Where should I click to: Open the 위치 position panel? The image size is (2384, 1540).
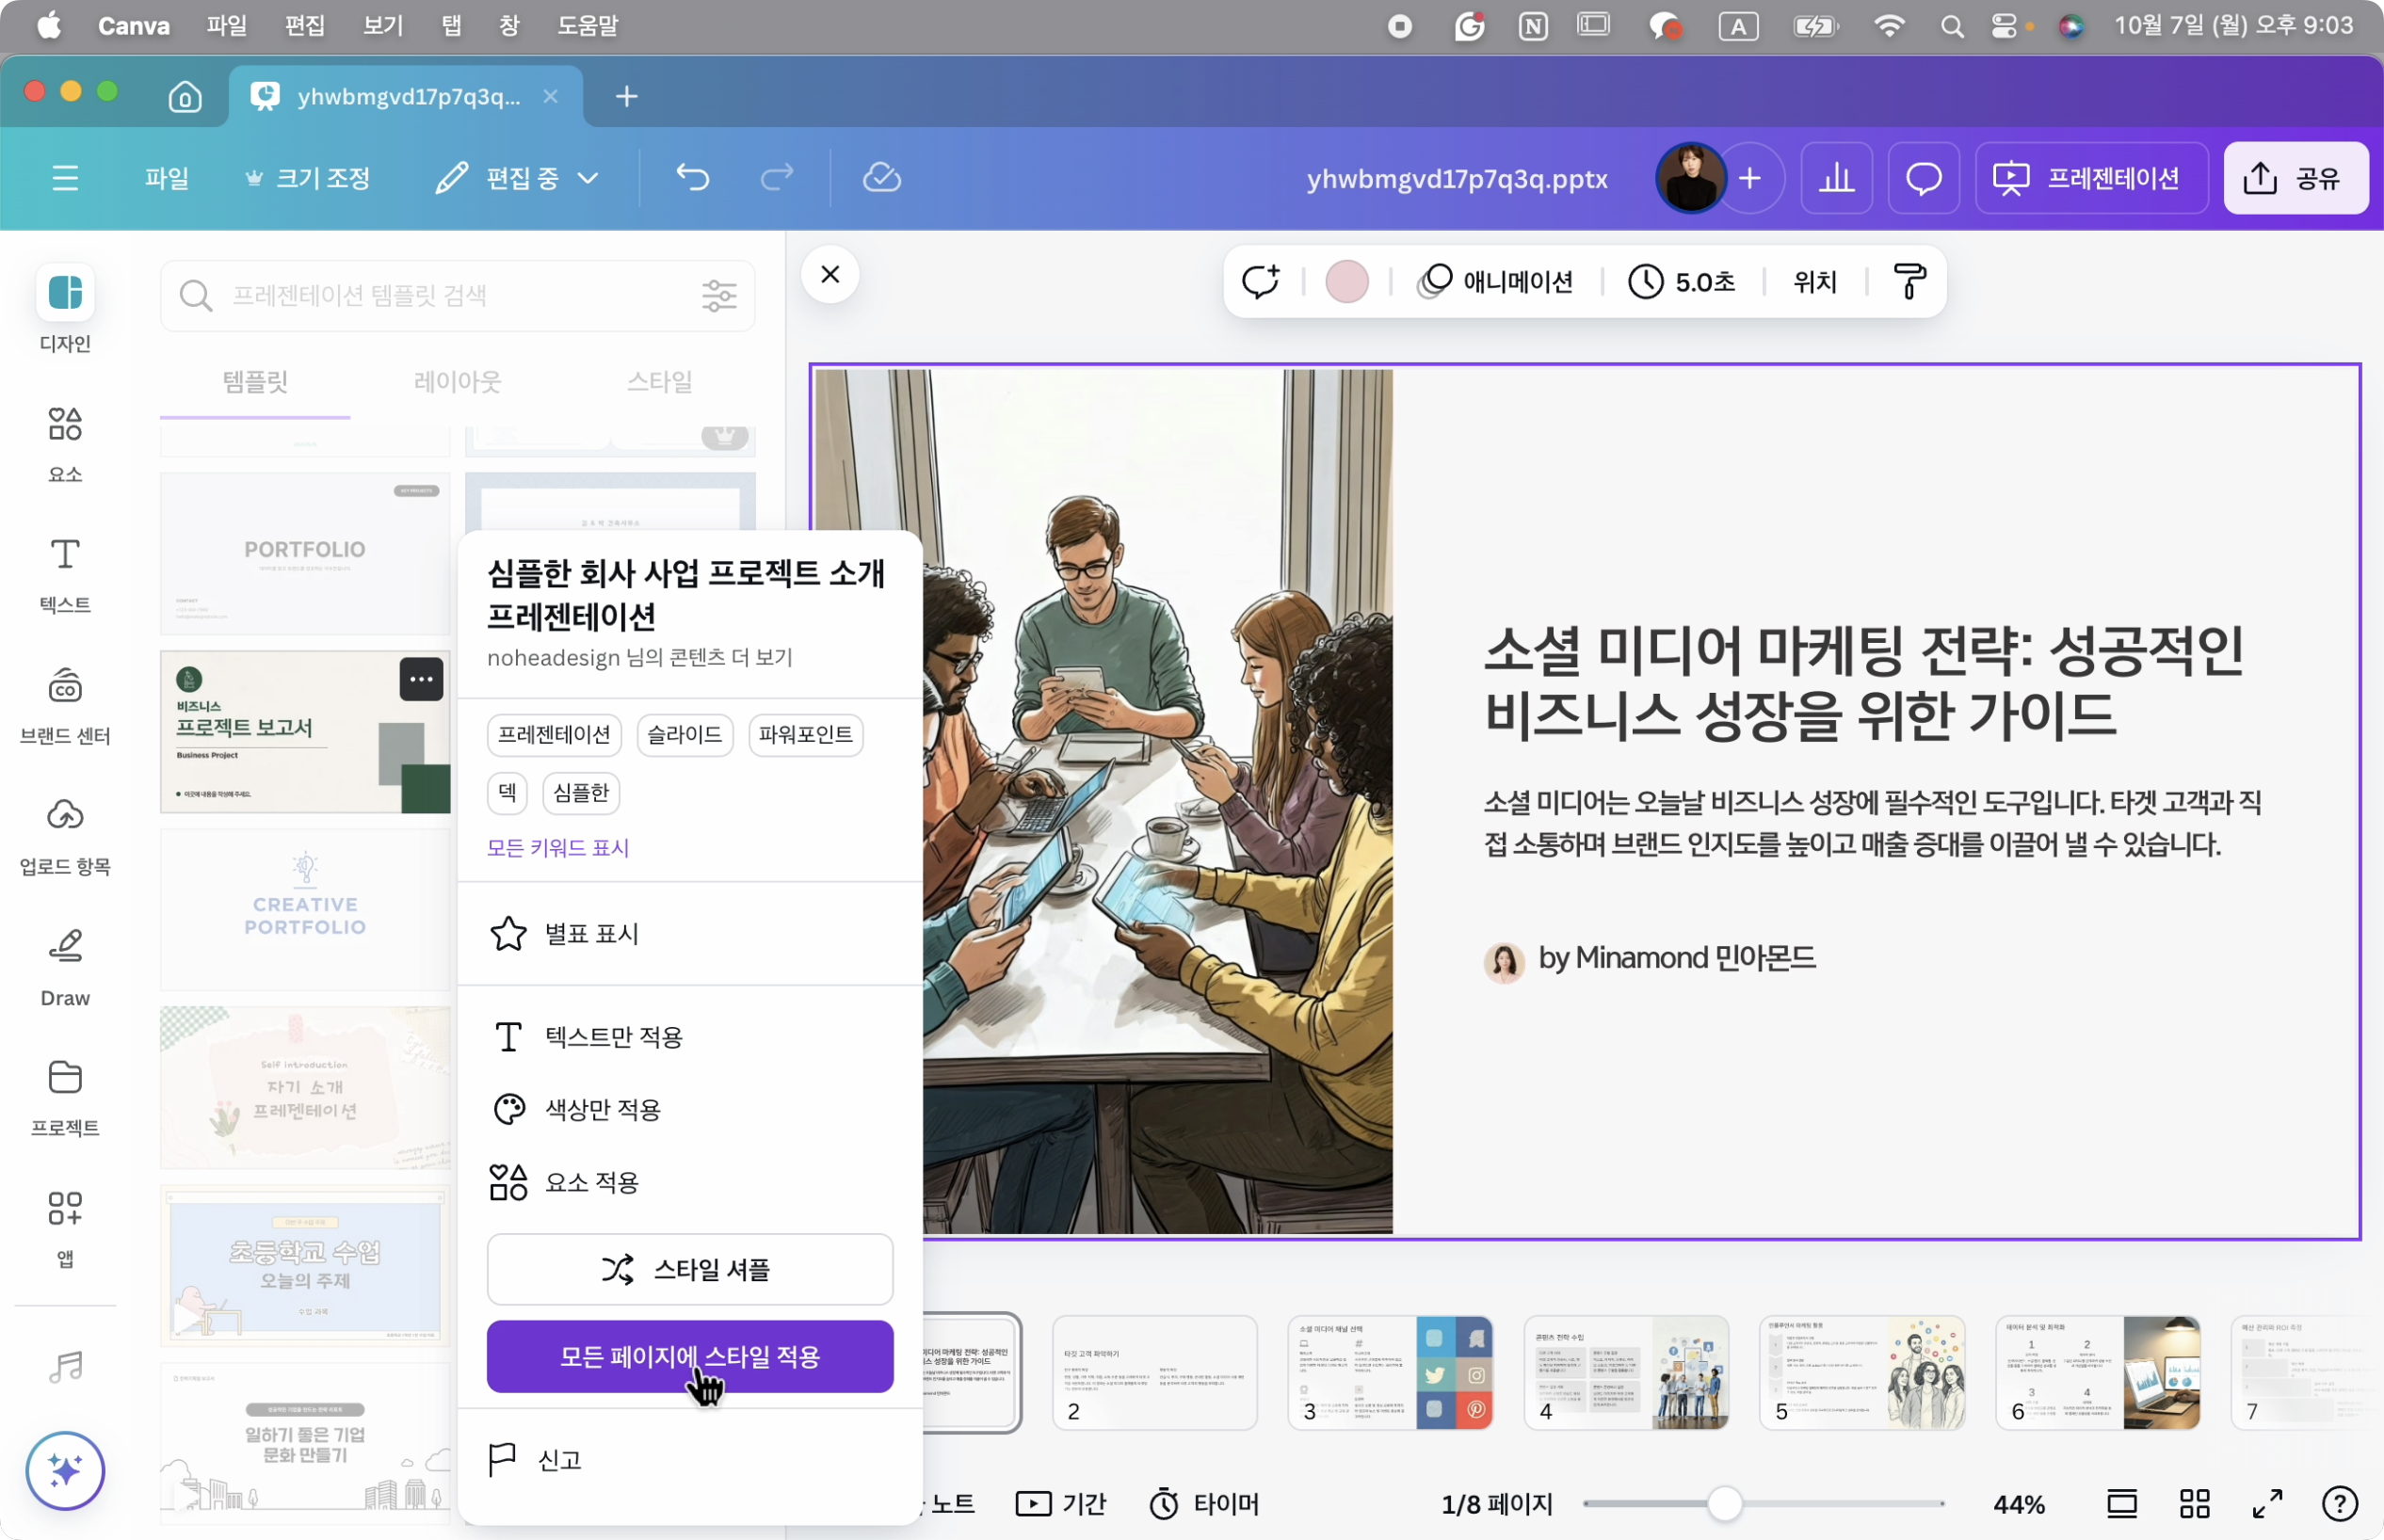pos(1815,281)
